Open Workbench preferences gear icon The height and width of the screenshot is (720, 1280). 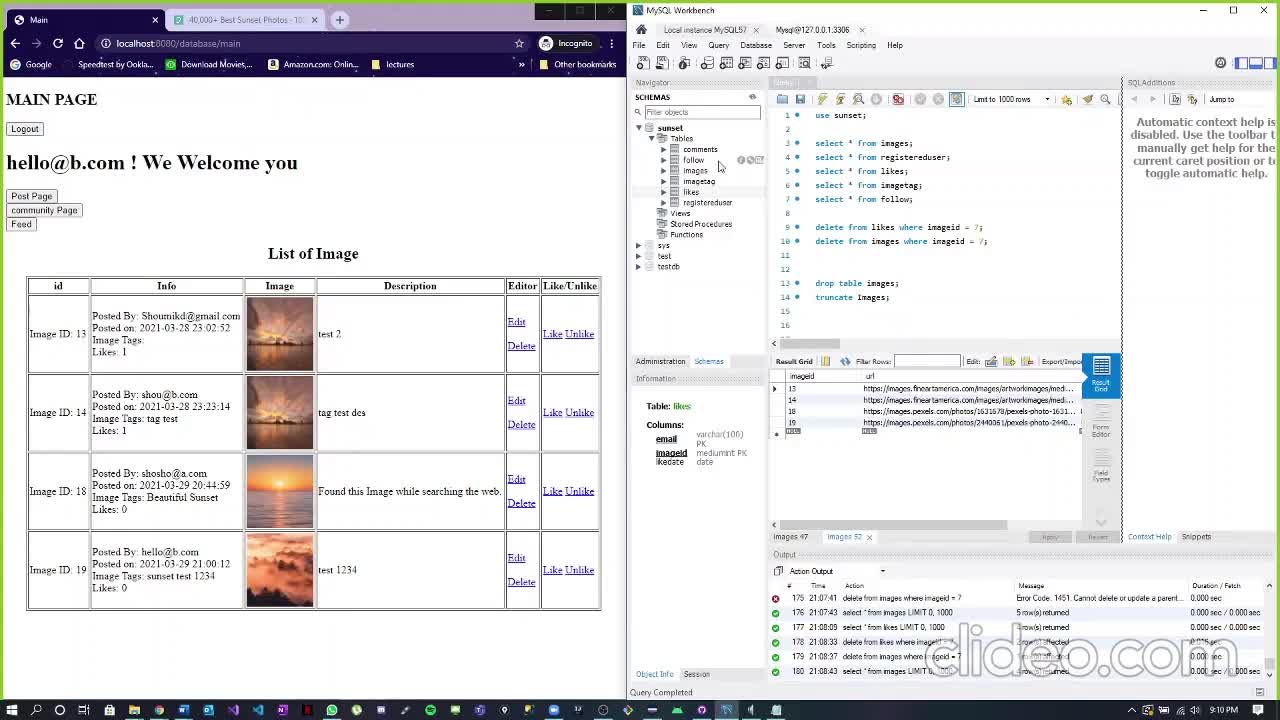(x=1220, y=63)
